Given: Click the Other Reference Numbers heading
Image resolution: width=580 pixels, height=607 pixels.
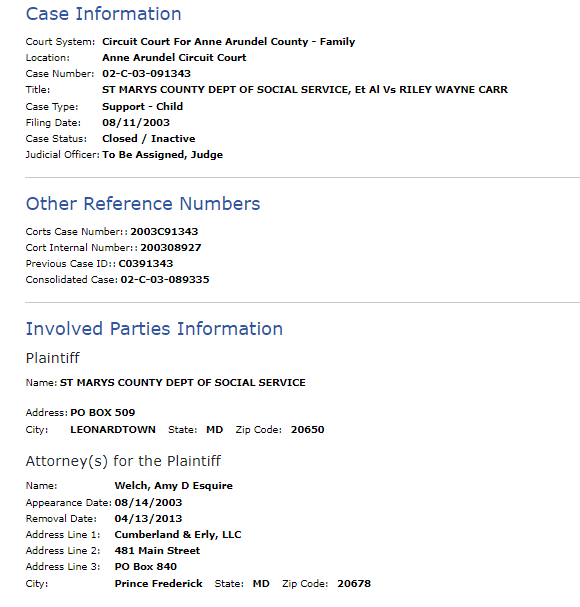Looking at the screenshot, I should point(143,204).
